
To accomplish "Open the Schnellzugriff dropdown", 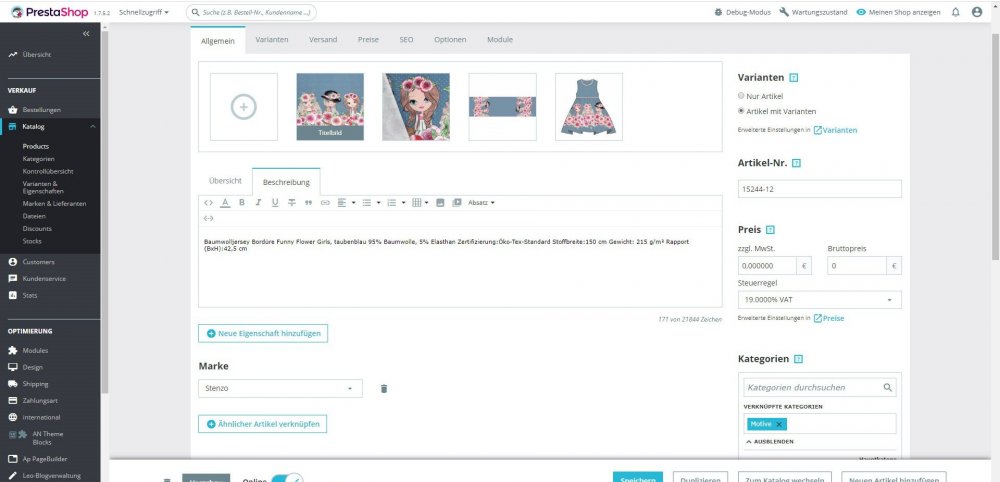I will point(143,12).
